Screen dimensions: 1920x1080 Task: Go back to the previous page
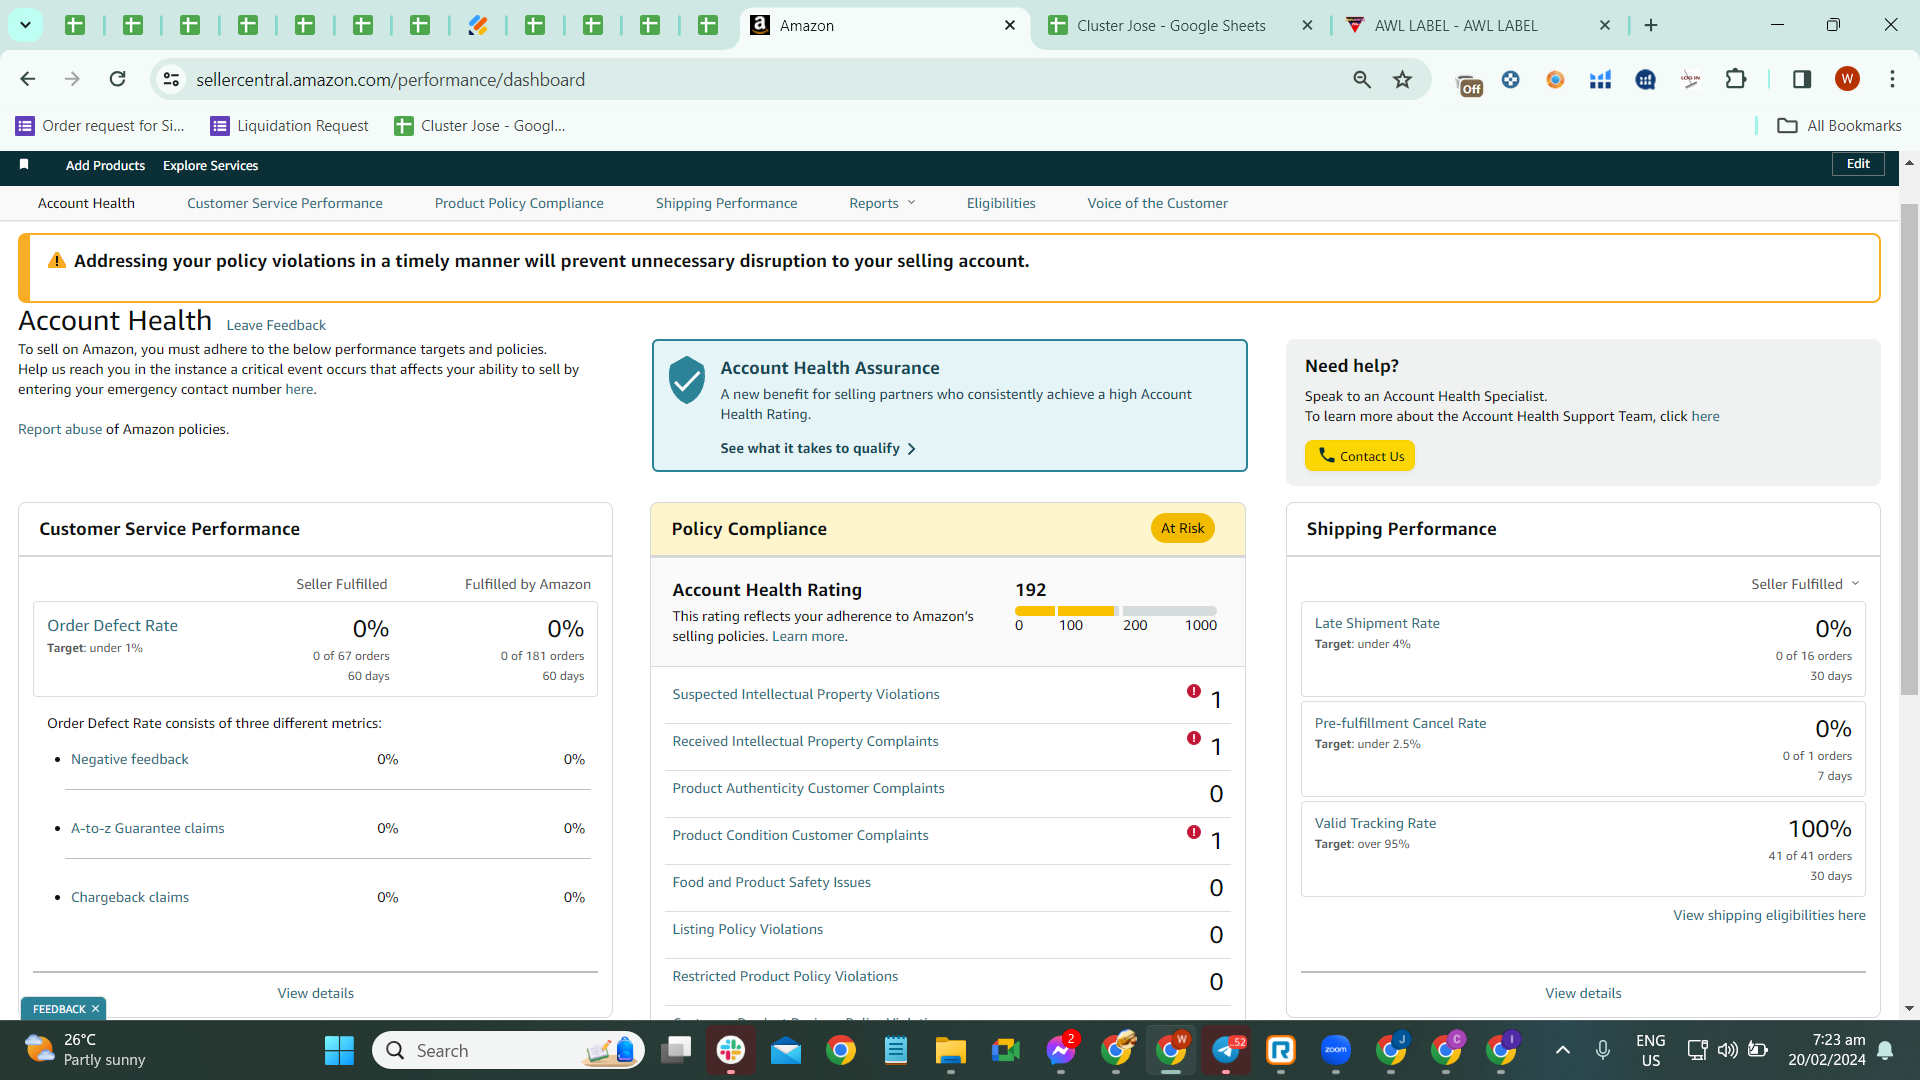point(28,79)
